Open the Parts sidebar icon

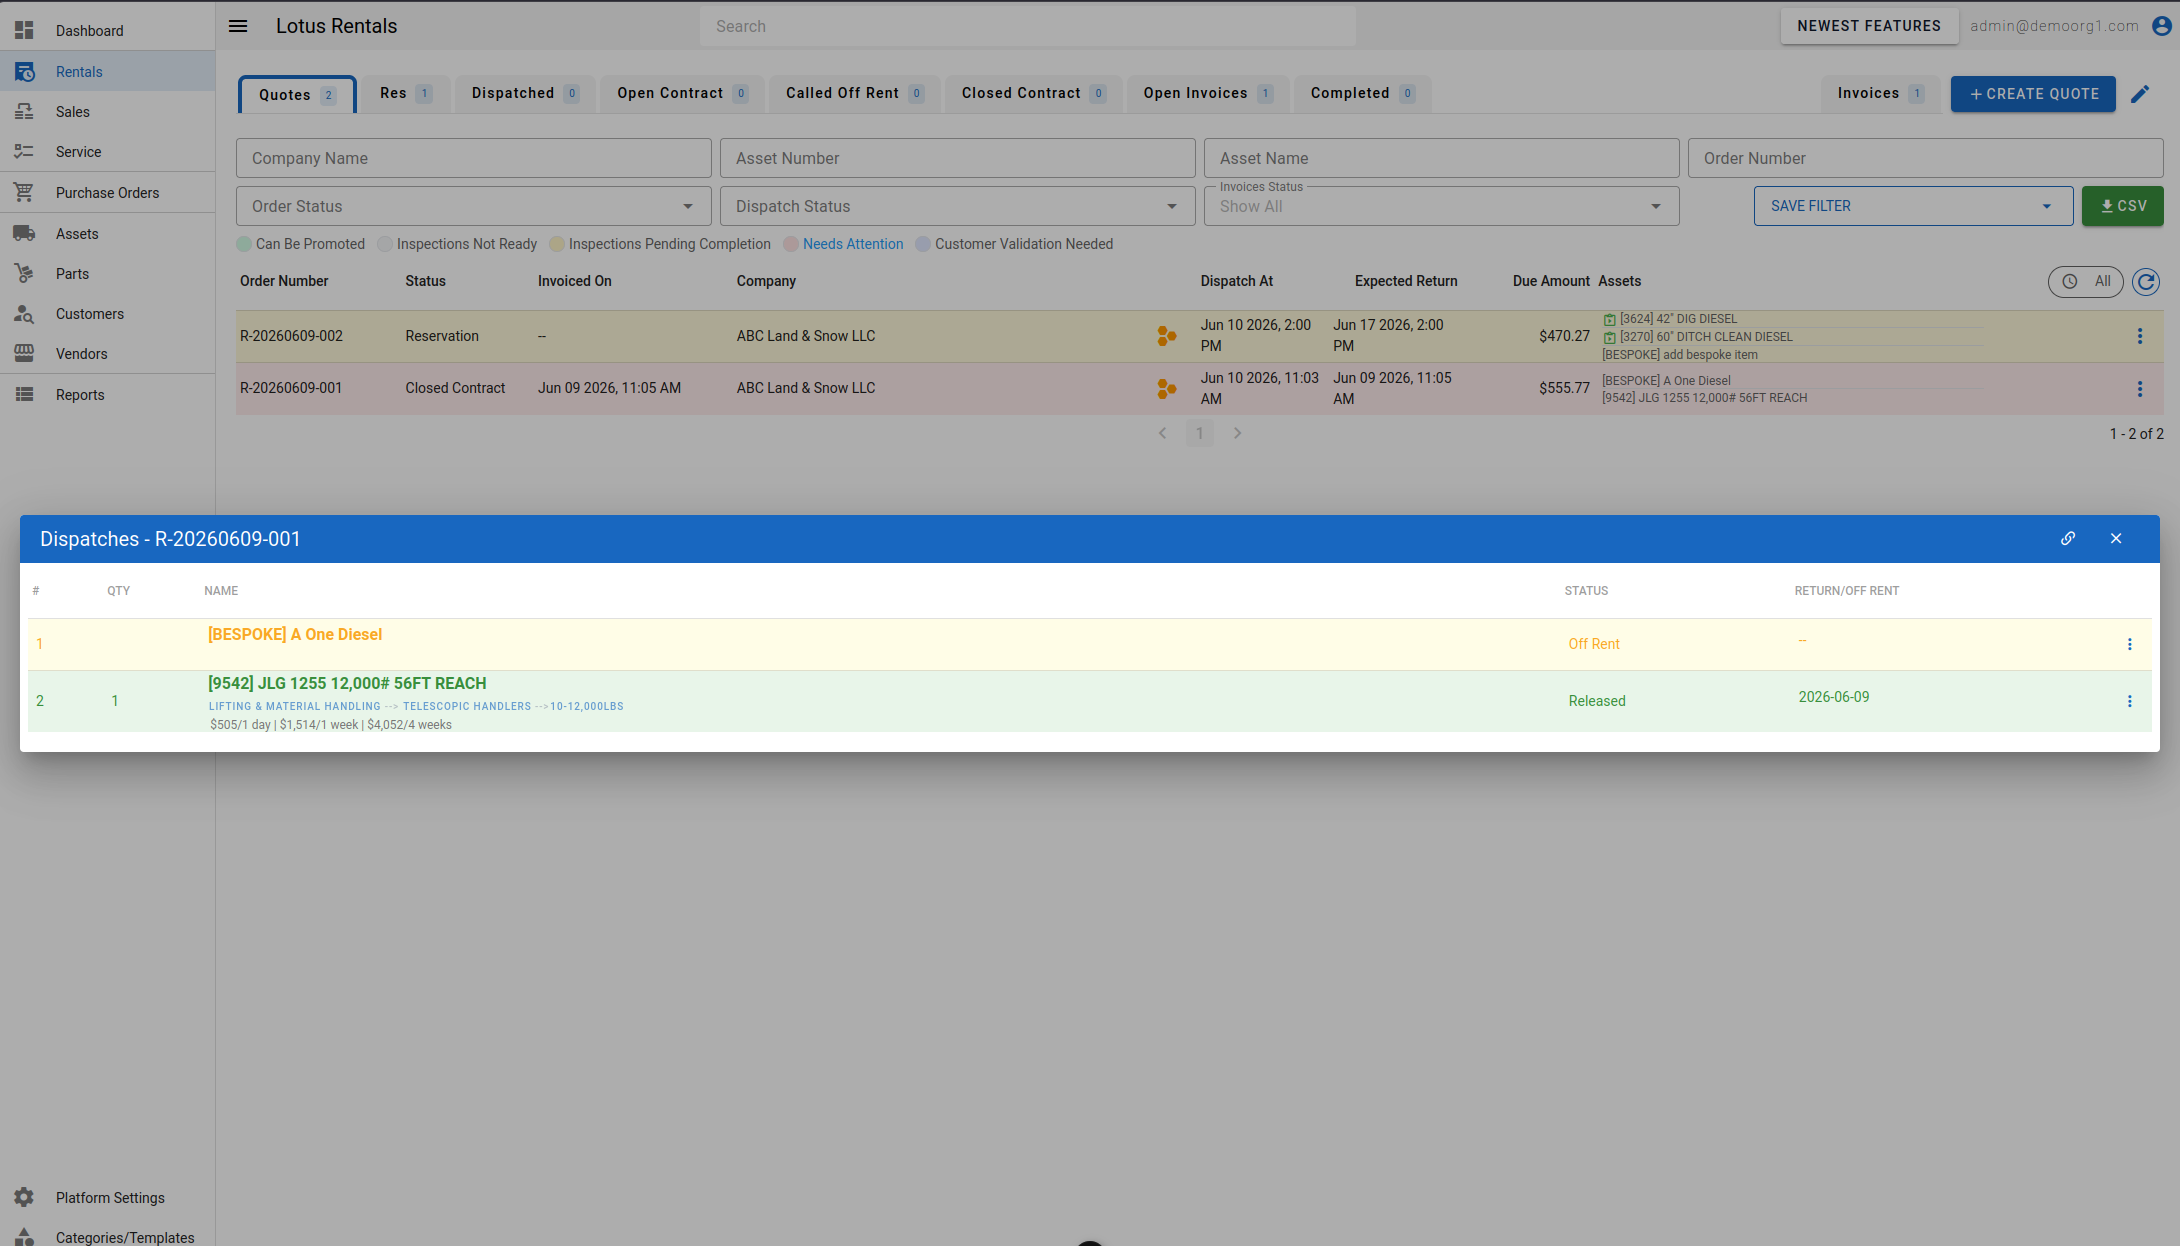pos(24,274)
